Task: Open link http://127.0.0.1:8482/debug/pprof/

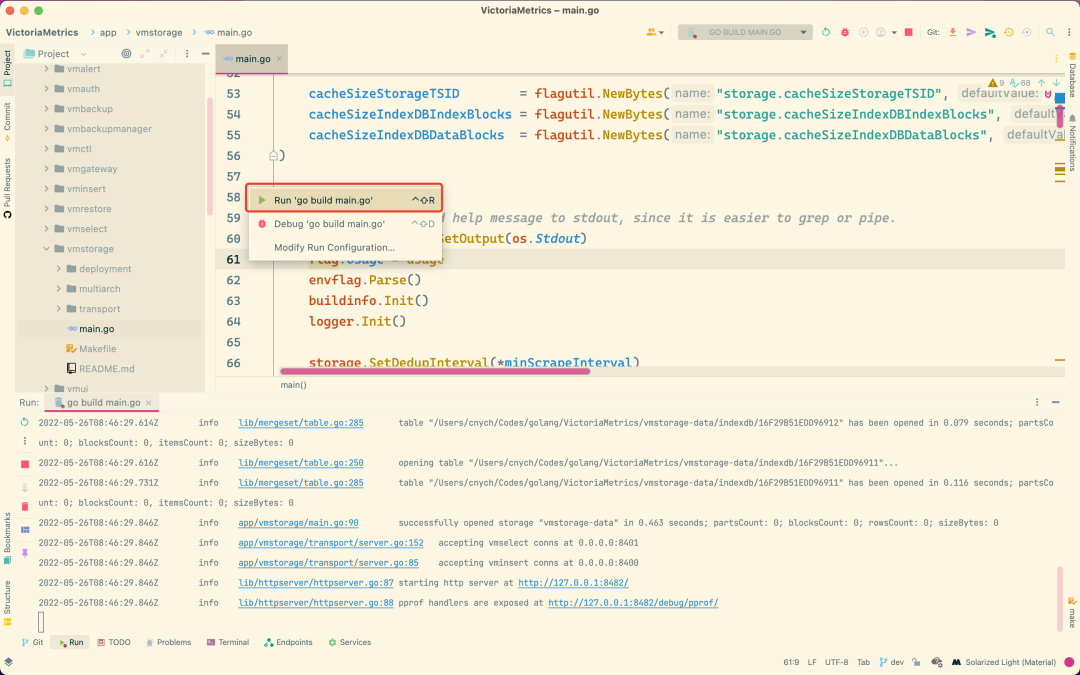Action: tap(632, 603)
